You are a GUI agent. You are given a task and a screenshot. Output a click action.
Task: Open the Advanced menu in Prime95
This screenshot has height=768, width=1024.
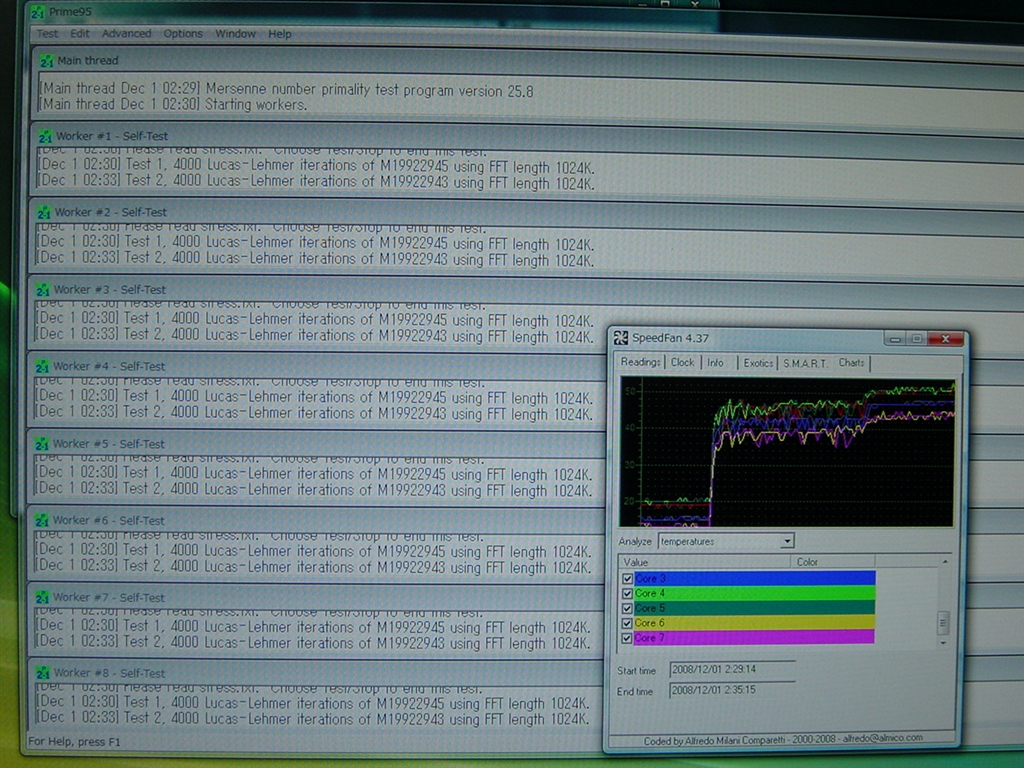(x=126, y=33)
